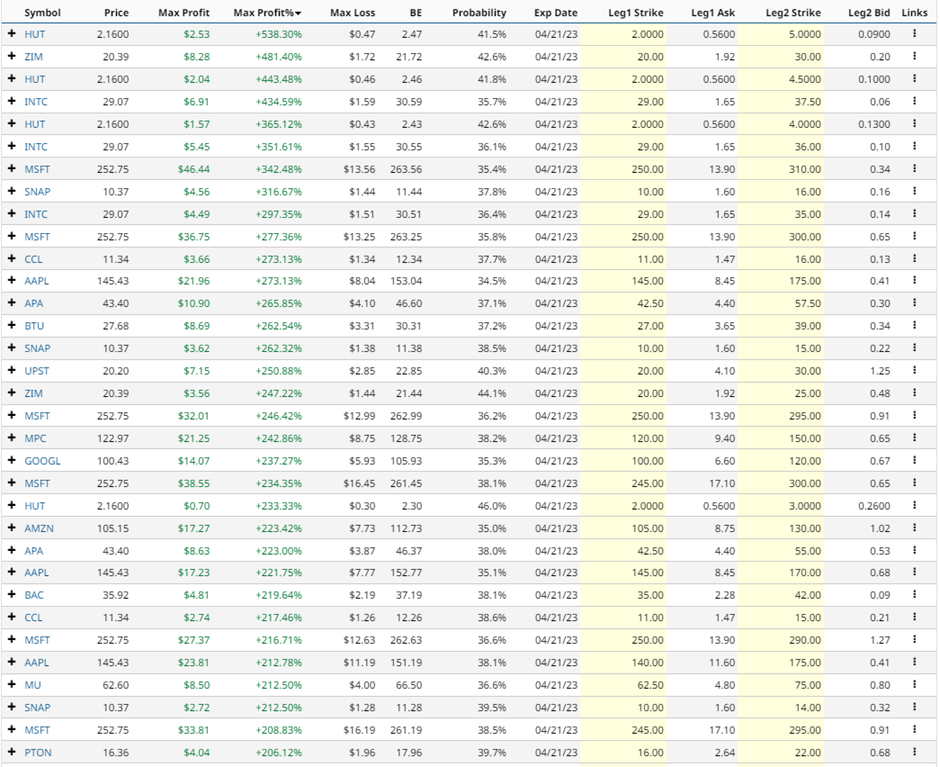The image size is (940, 767).
Task: Select the 46.0% Probability cell
Action: pyautogui.click(x=492, y=506)
